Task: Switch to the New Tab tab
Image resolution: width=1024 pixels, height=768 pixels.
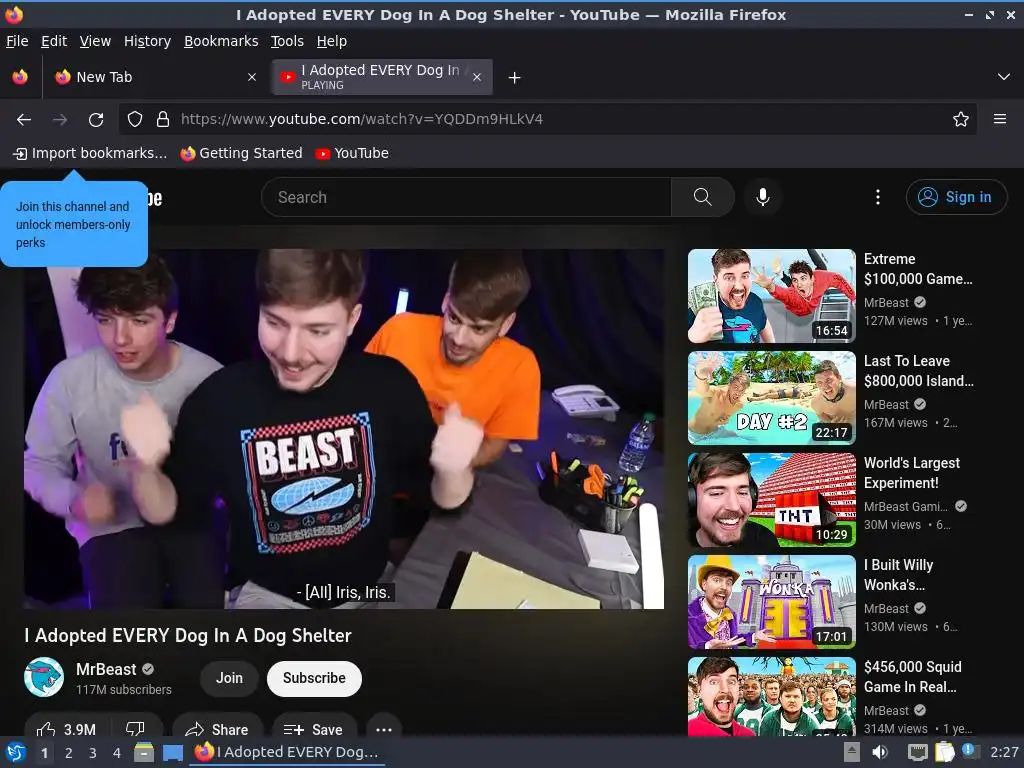Action: click(x=155, y=77)
